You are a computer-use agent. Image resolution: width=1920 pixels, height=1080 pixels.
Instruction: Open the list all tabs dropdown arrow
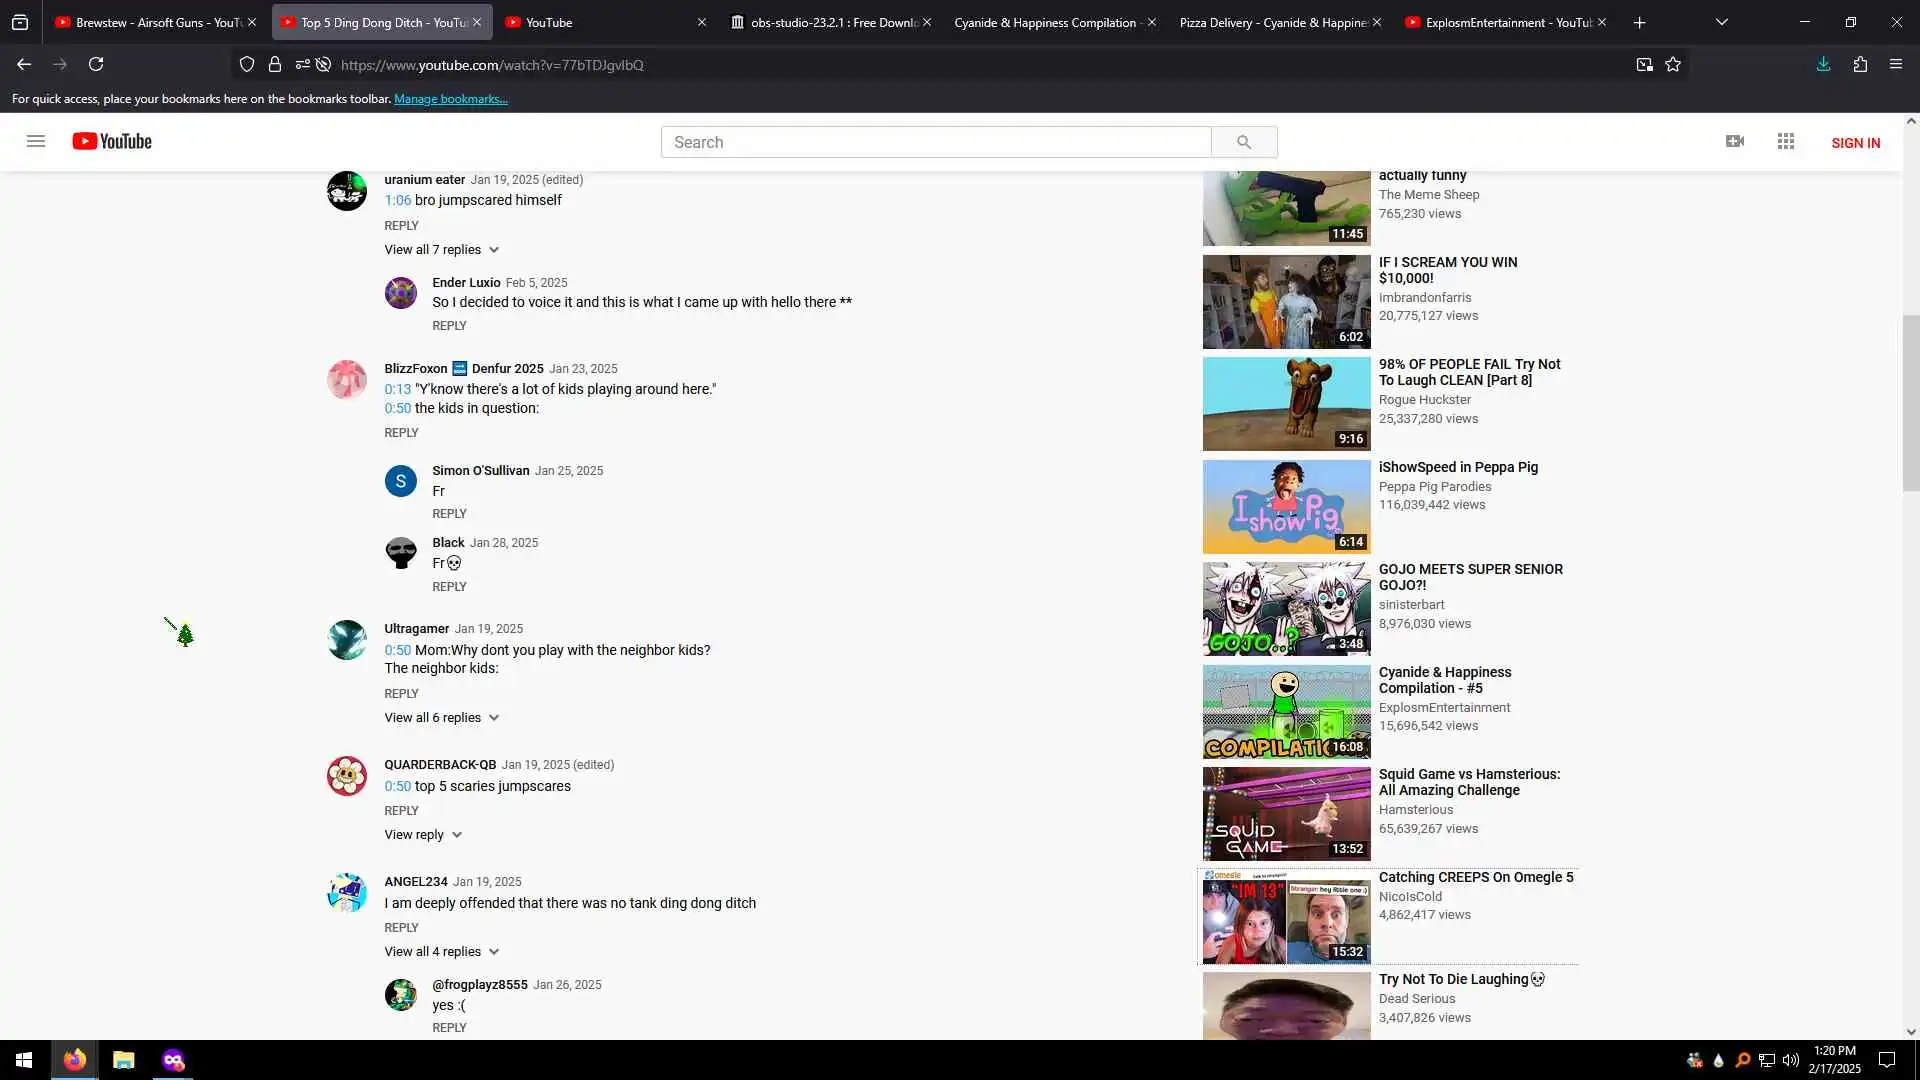(1721, 22)
